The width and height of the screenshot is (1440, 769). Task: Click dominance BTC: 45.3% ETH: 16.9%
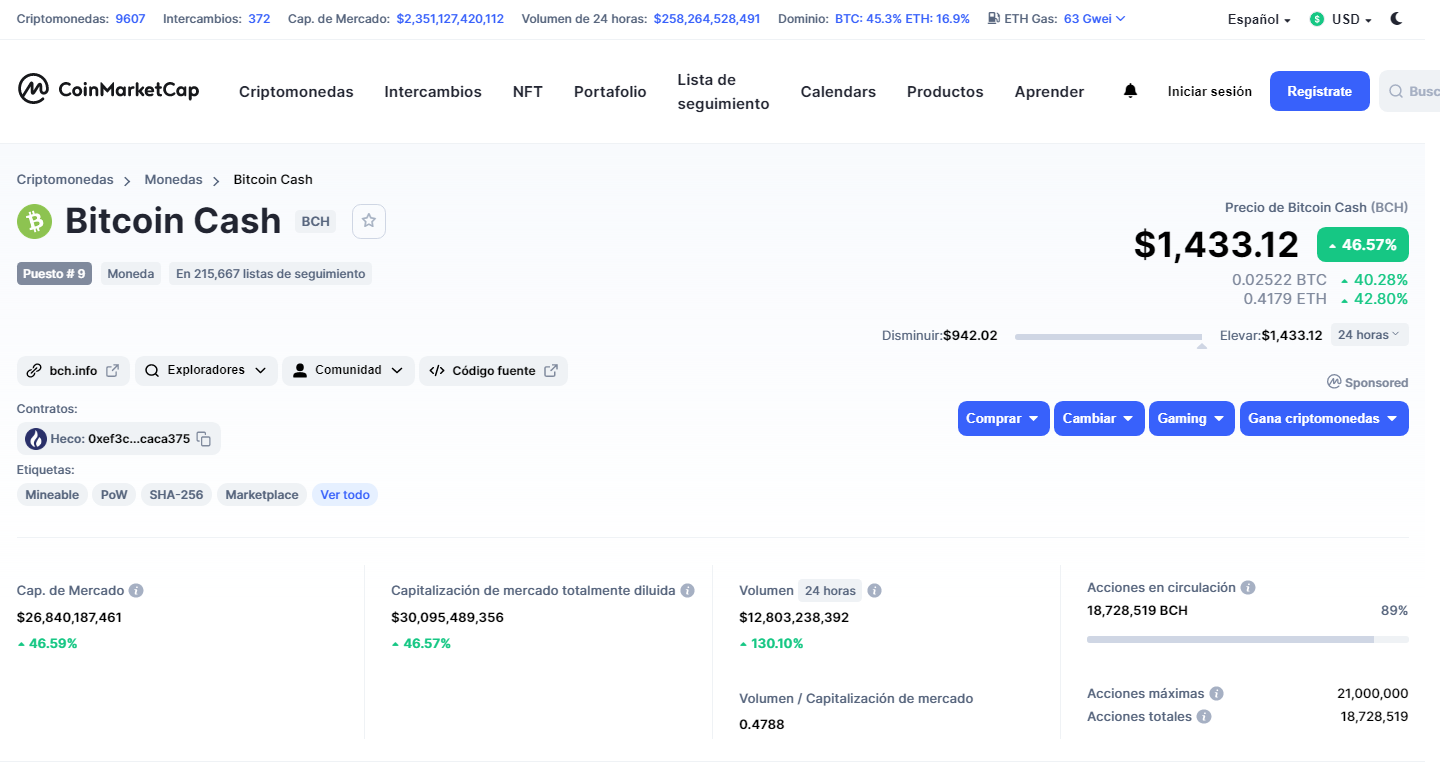pos(902,18)
